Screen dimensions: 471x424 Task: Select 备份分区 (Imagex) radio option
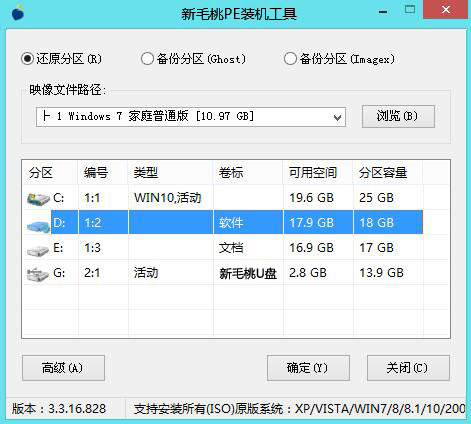339,59
